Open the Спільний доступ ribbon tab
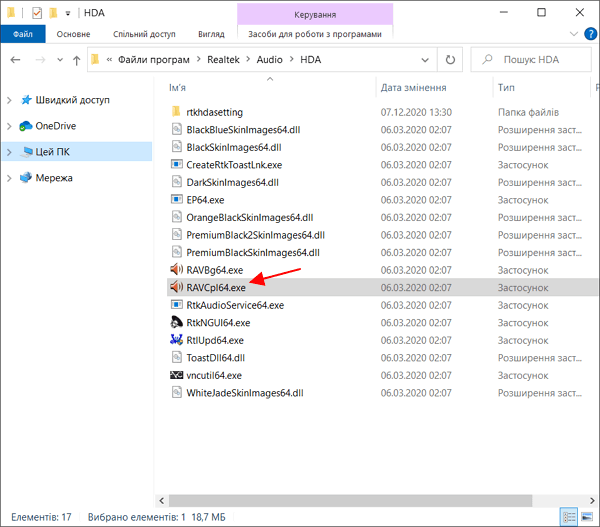600x527 pixels. pyautogui.click(x=144, y=34)
